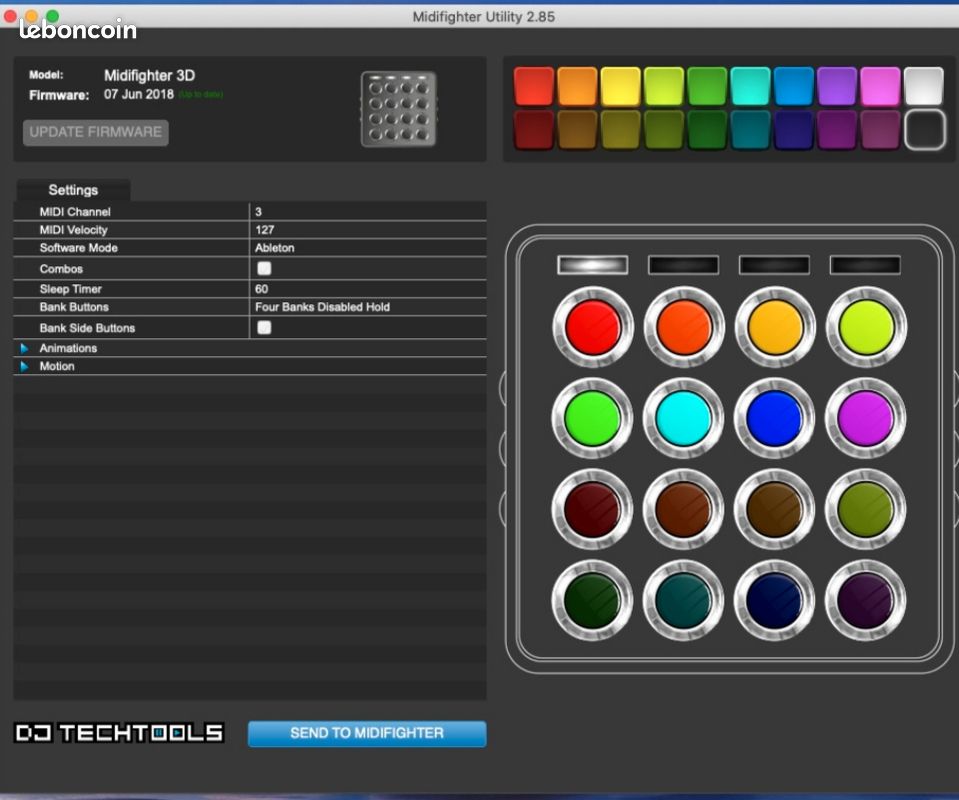Select the dark maroon arcade button

(593, 509)
